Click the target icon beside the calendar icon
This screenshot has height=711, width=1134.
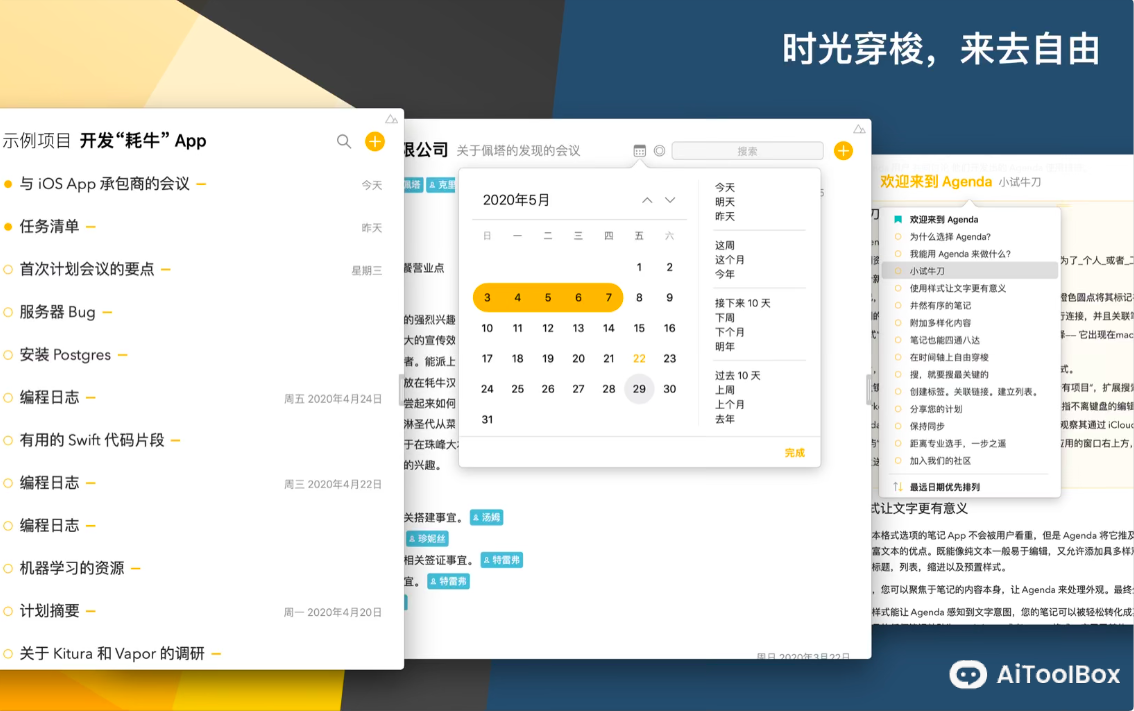pyautogui.click(x=659, y=149)
